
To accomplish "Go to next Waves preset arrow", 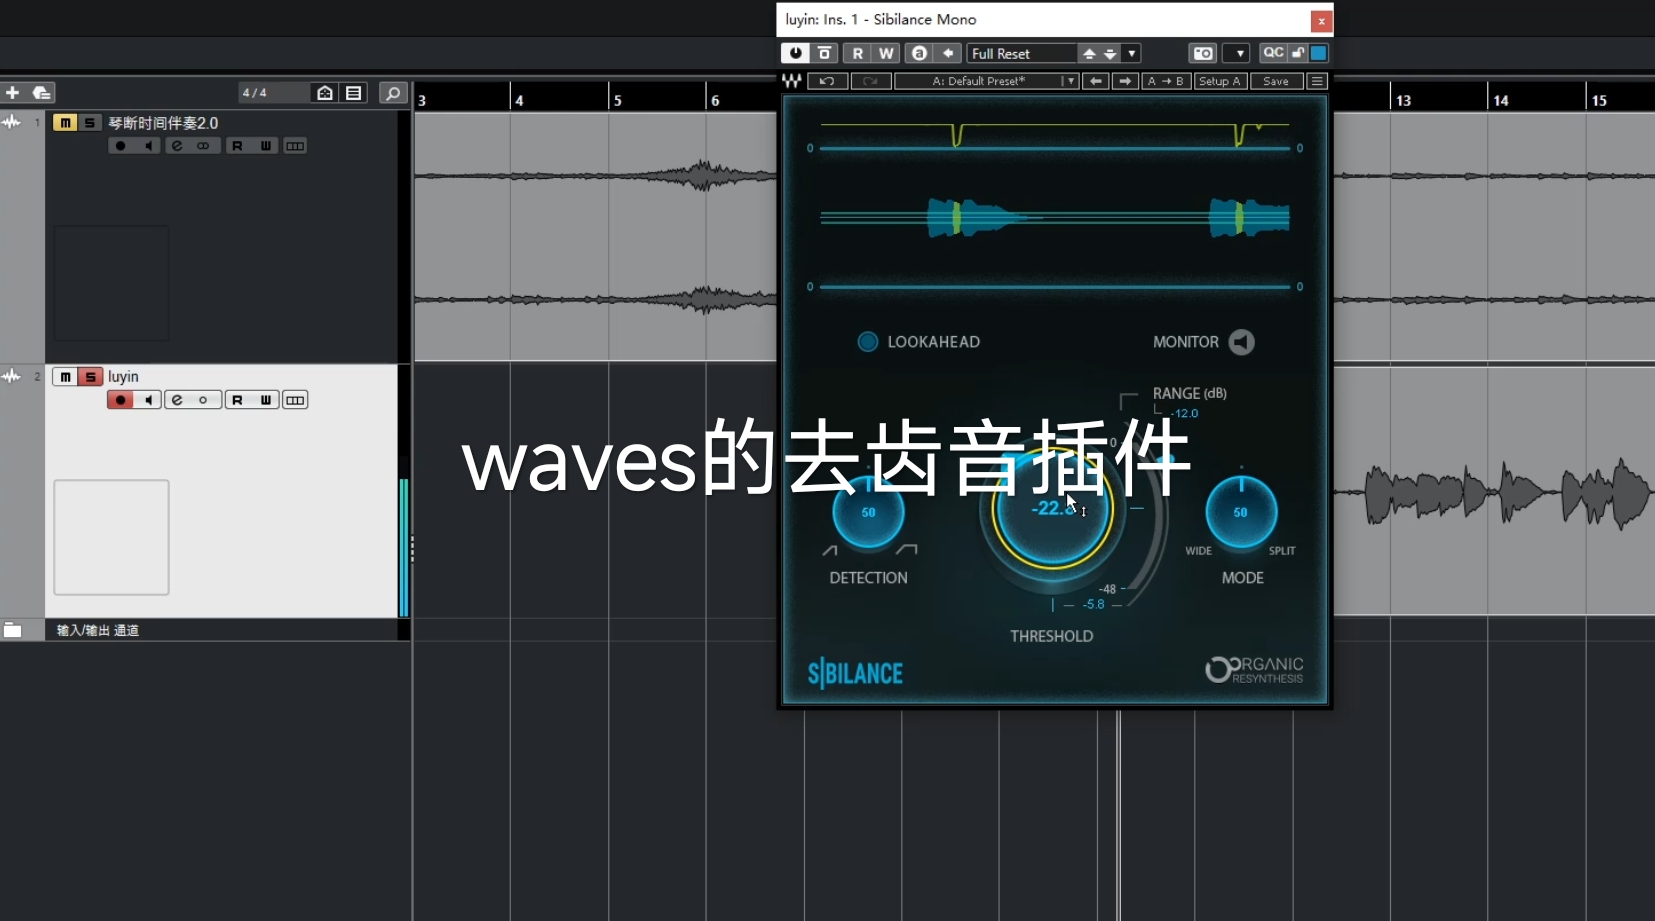I will [x=1125, y=81].
